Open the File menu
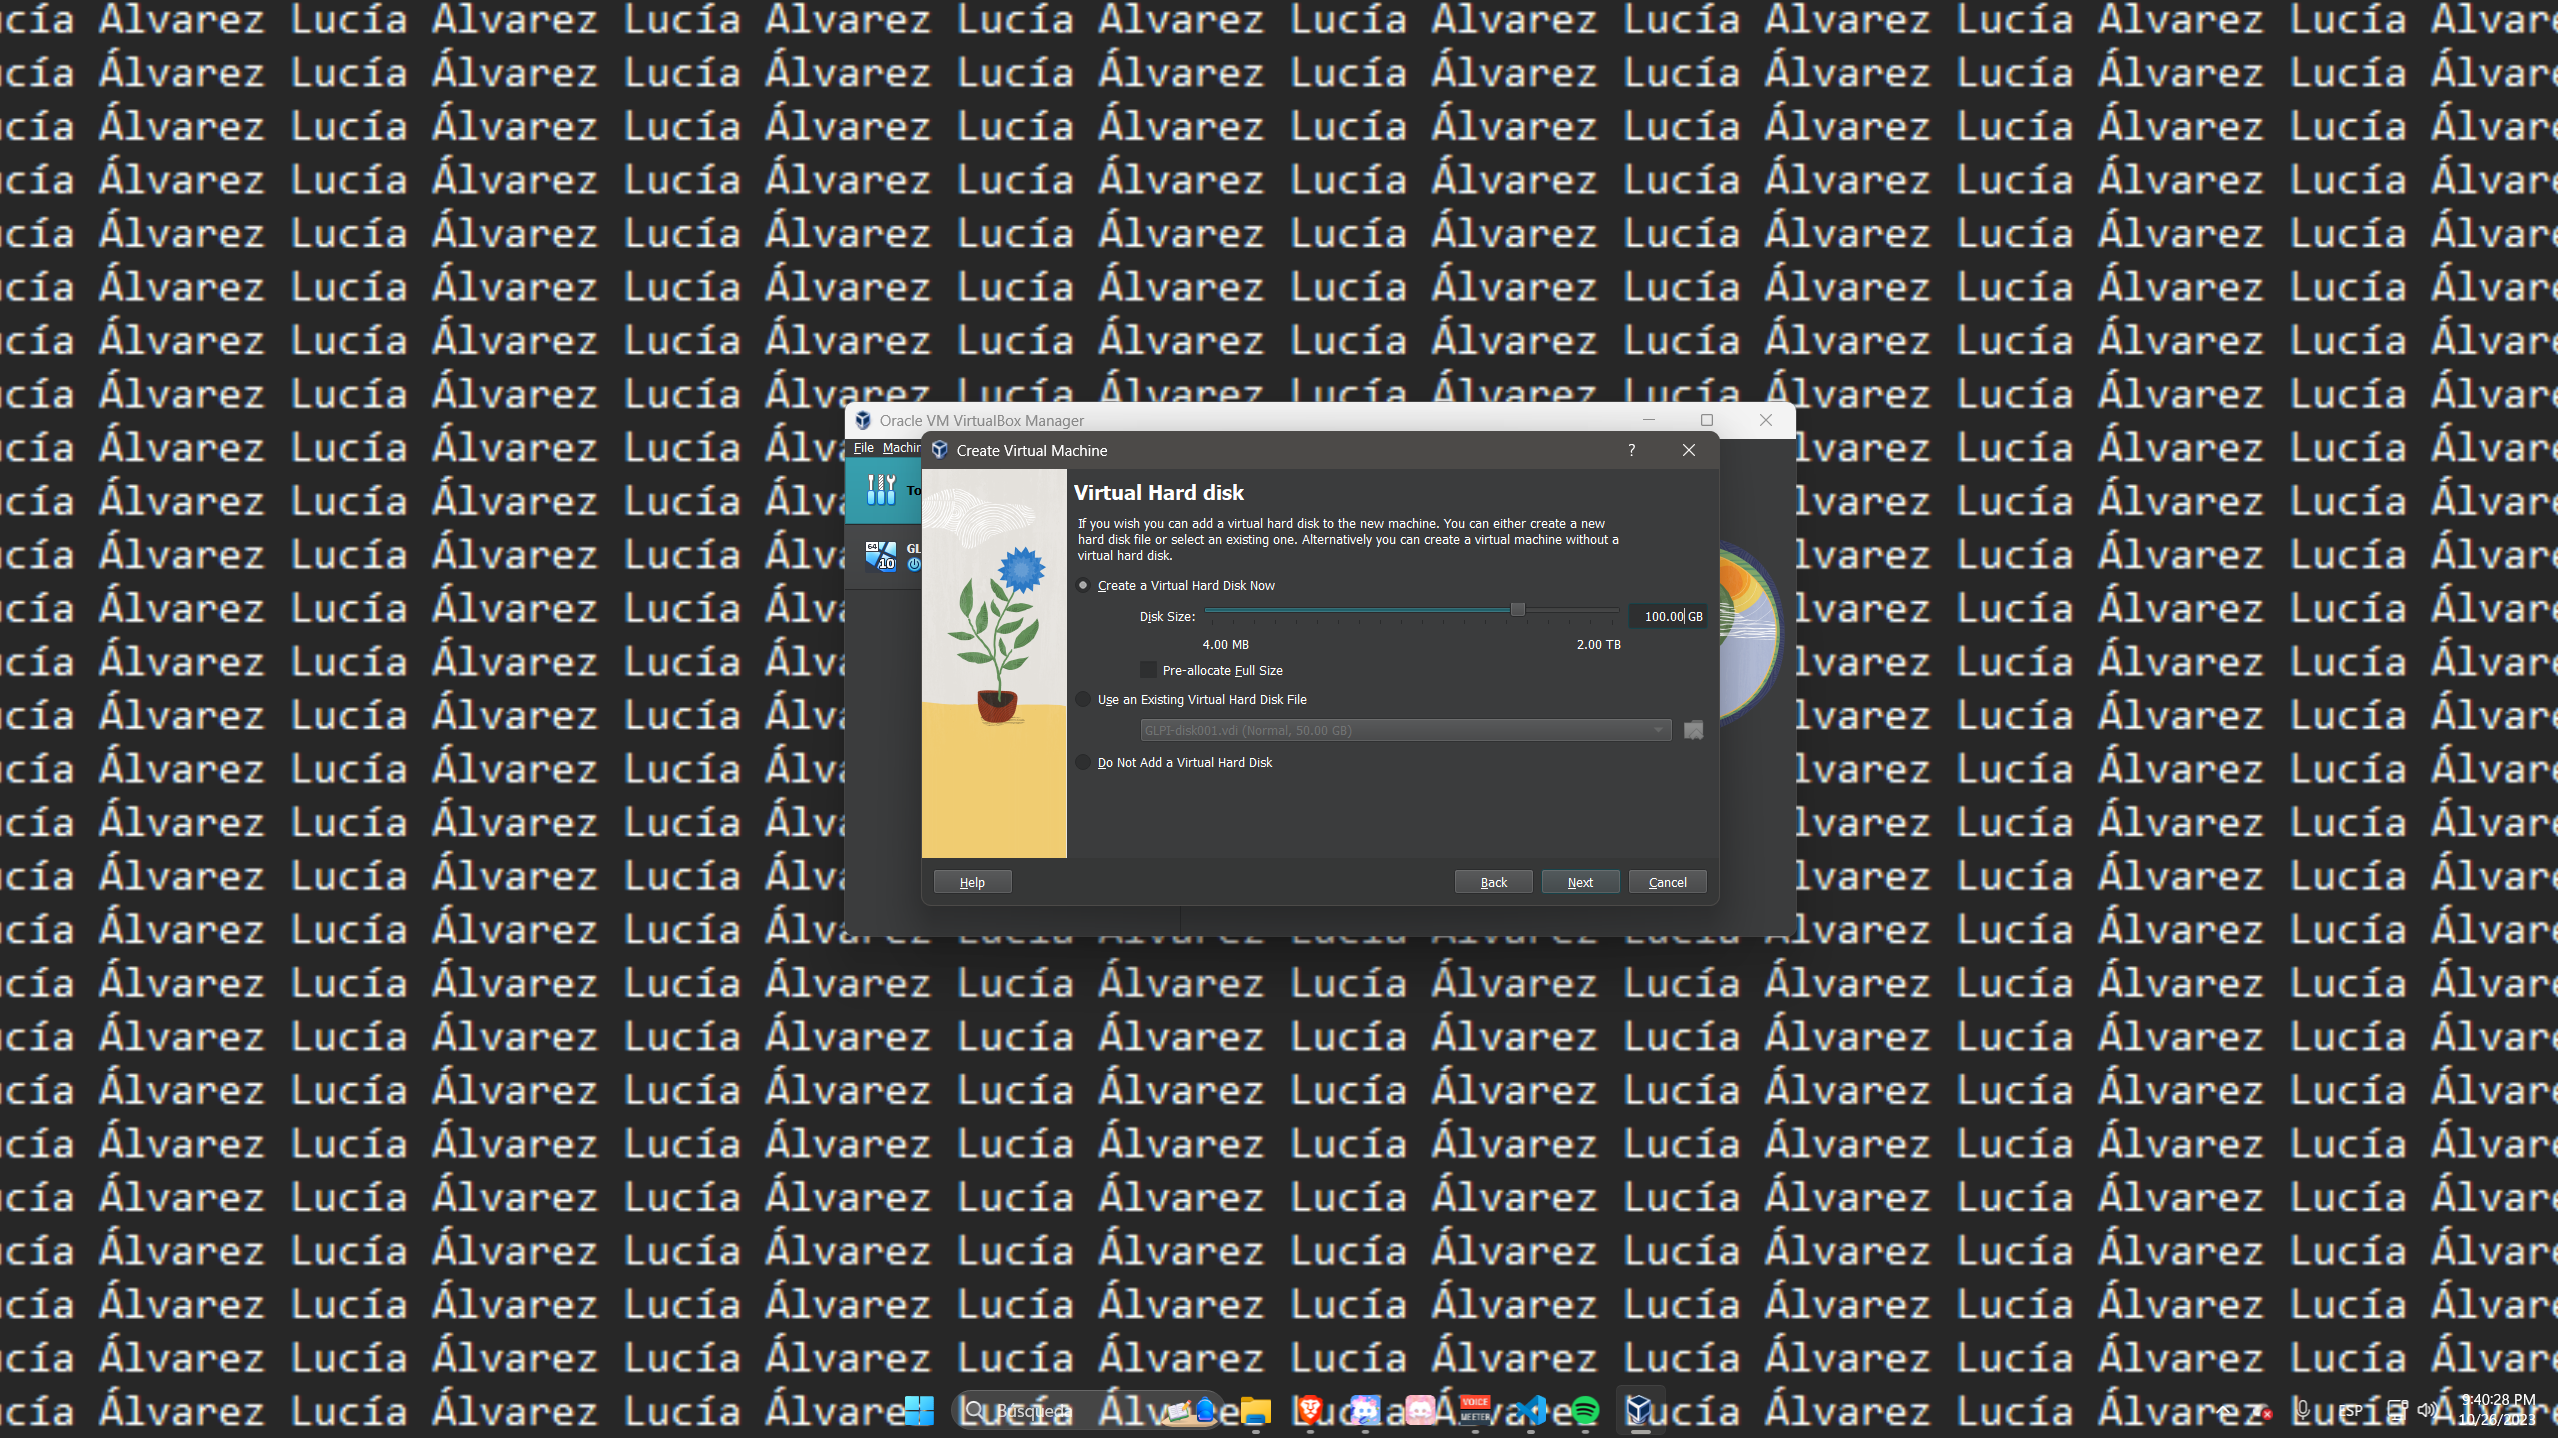2558x1438 pixels. click(x=862, y=447)
